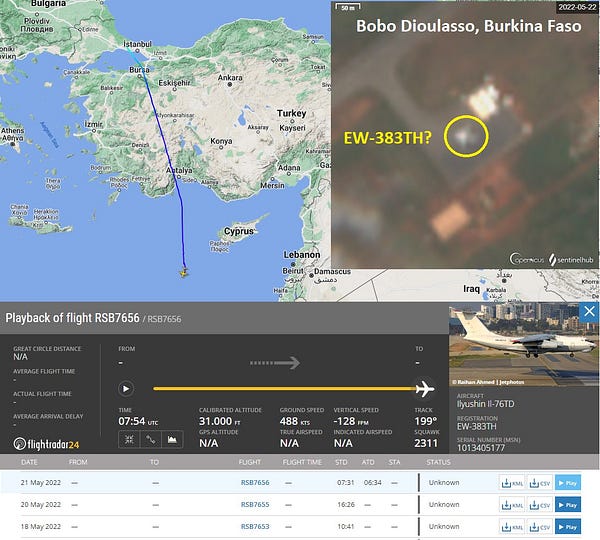Click STD value 16:26 in second row
This screenshot has height=540, width=600.
click(x=346, y=504)
